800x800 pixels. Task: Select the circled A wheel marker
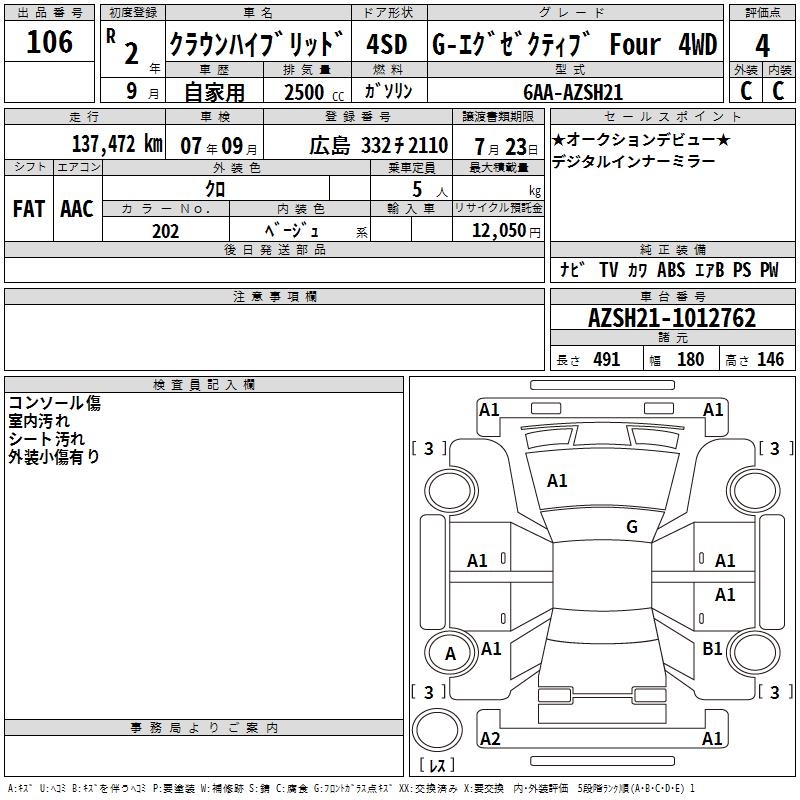coord(450,654)
